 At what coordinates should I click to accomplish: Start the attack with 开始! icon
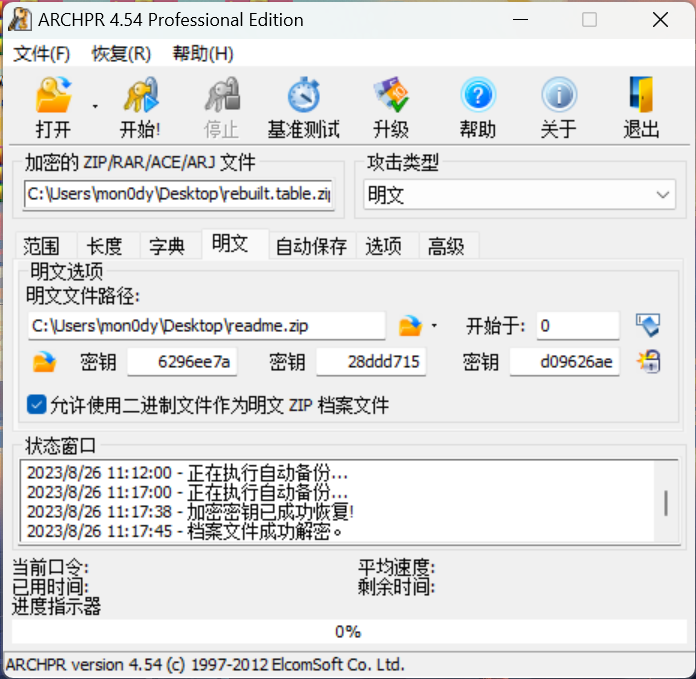pos(140,95)
